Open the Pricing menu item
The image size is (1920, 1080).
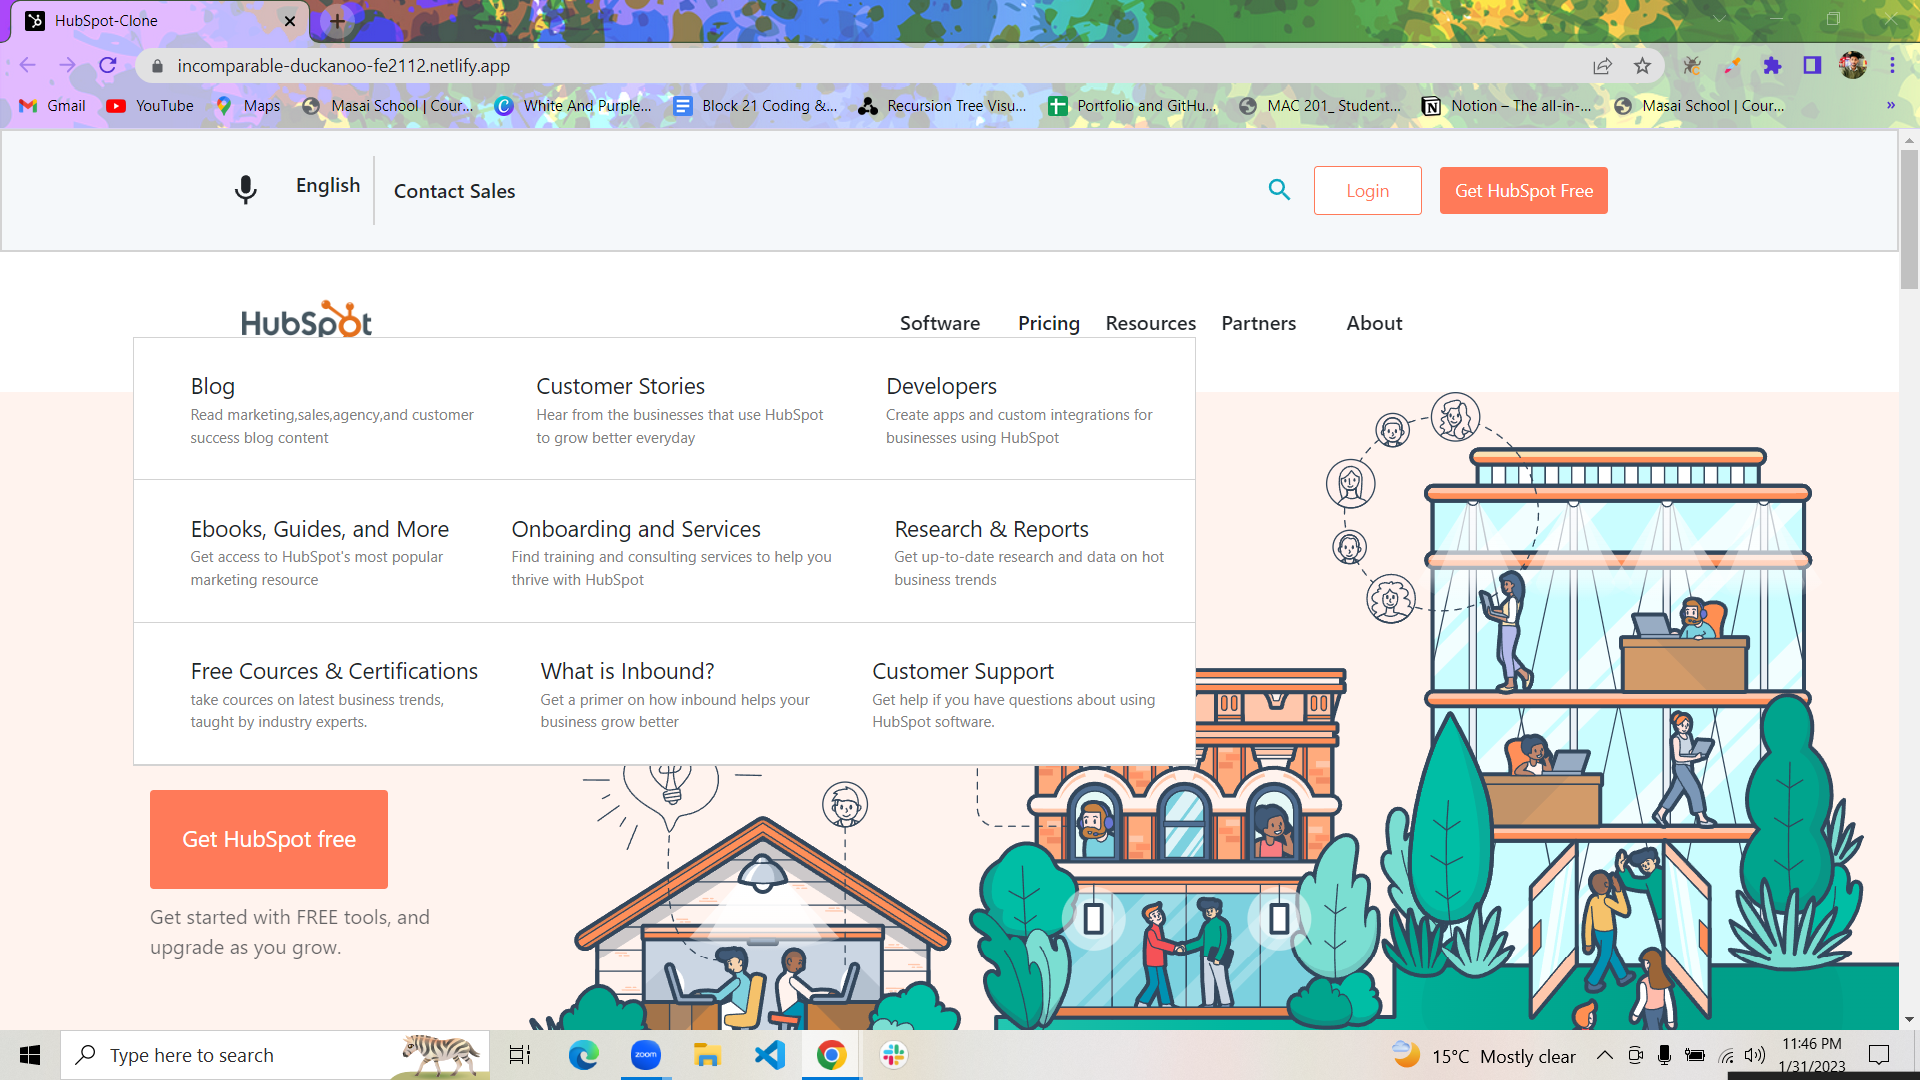(x=1048, y=323)
